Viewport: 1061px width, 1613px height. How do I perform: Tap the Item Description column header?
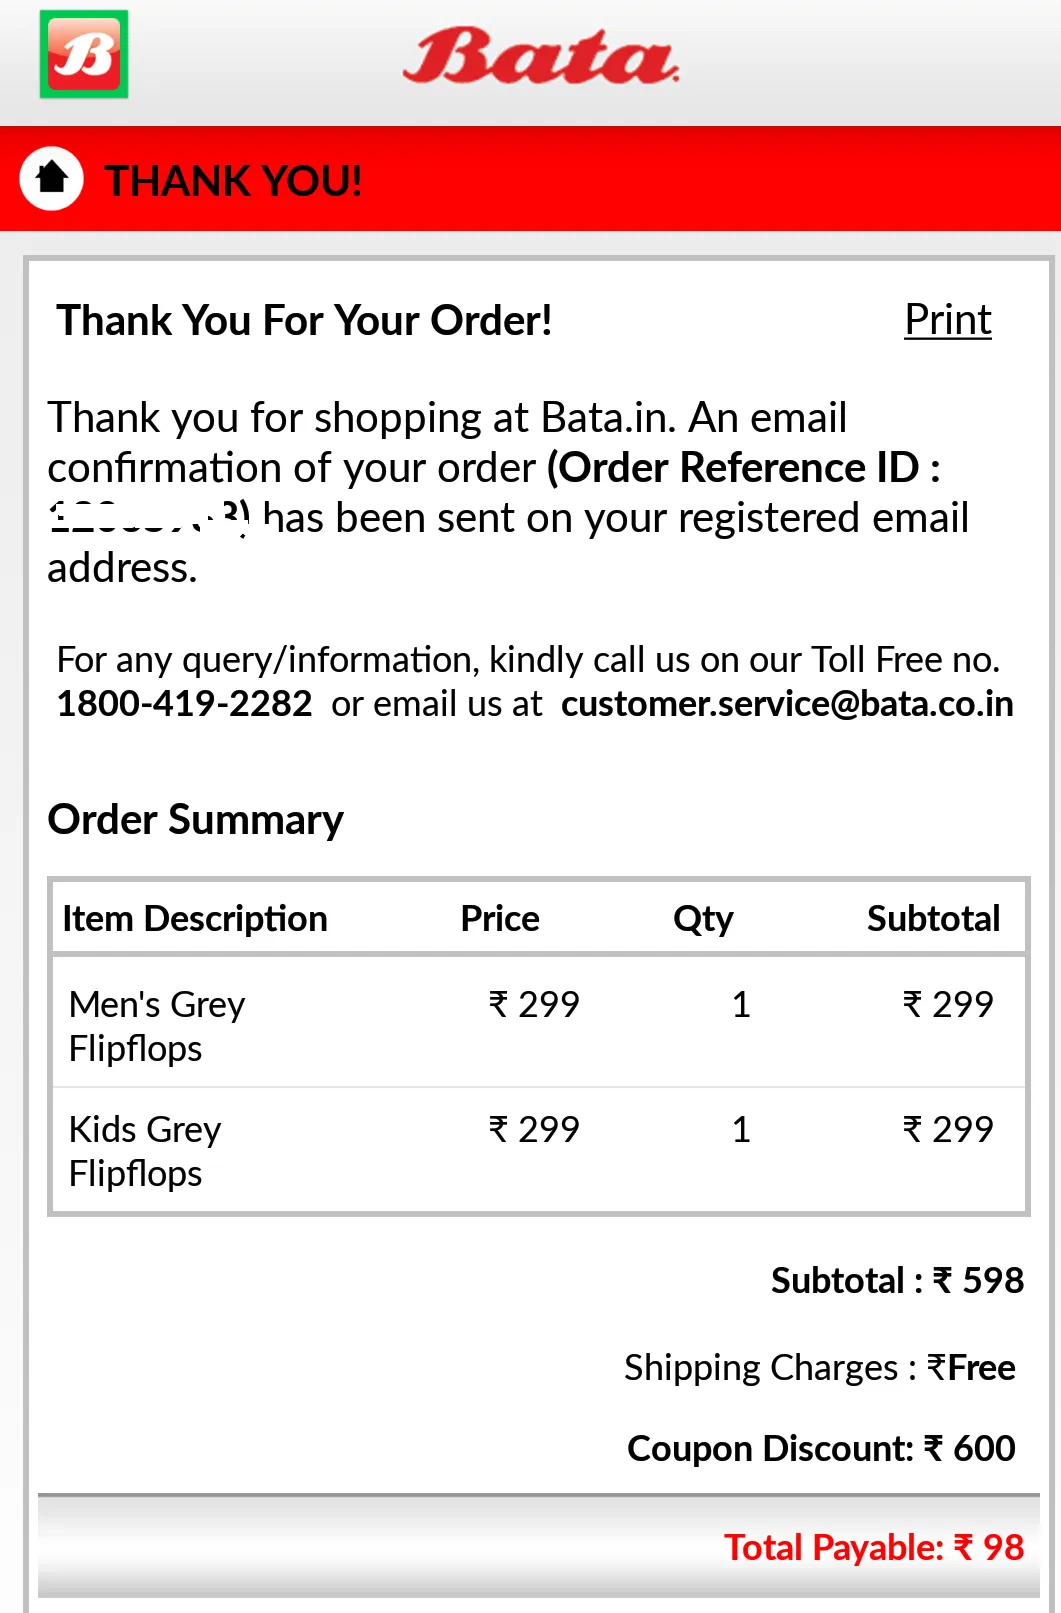[195, 918]
